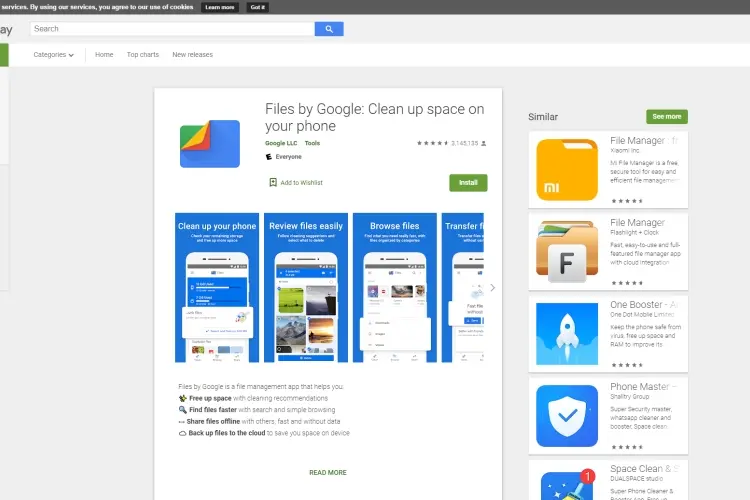The height and width of the screenshot is (500, 750).
Task: Open the File Manager Flashlight + Clock icon
Action: click(567, 252)
